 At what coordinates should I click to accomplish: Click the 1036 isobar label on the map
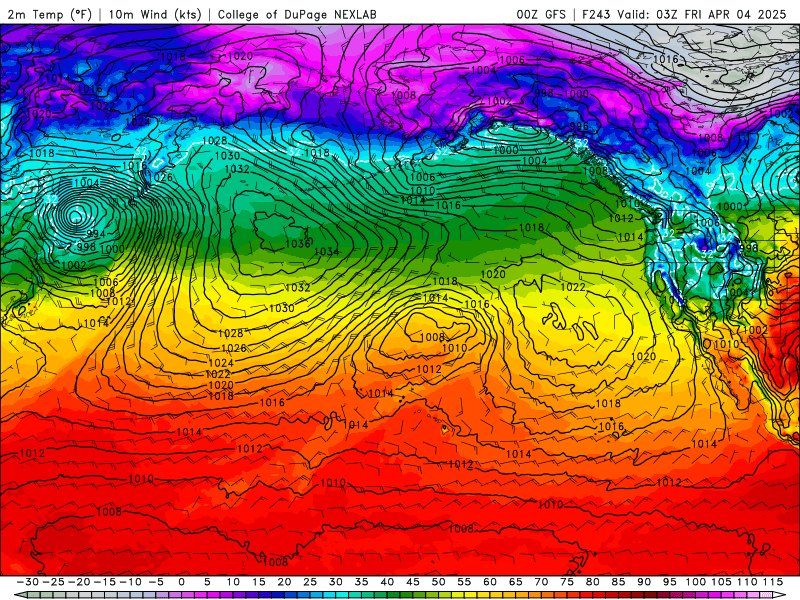(297, 243)
